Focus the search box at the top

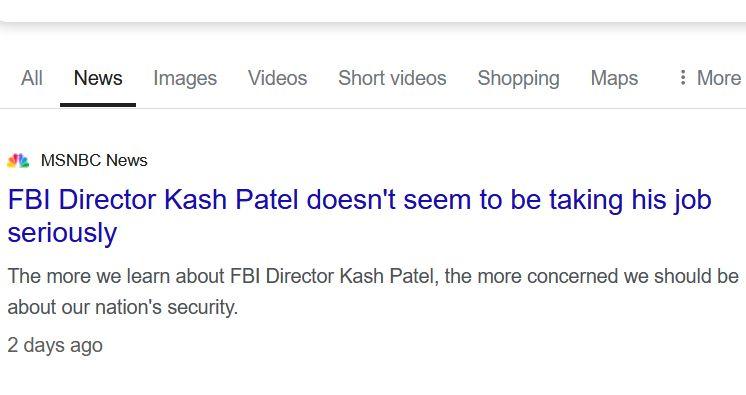coord(373,11)
